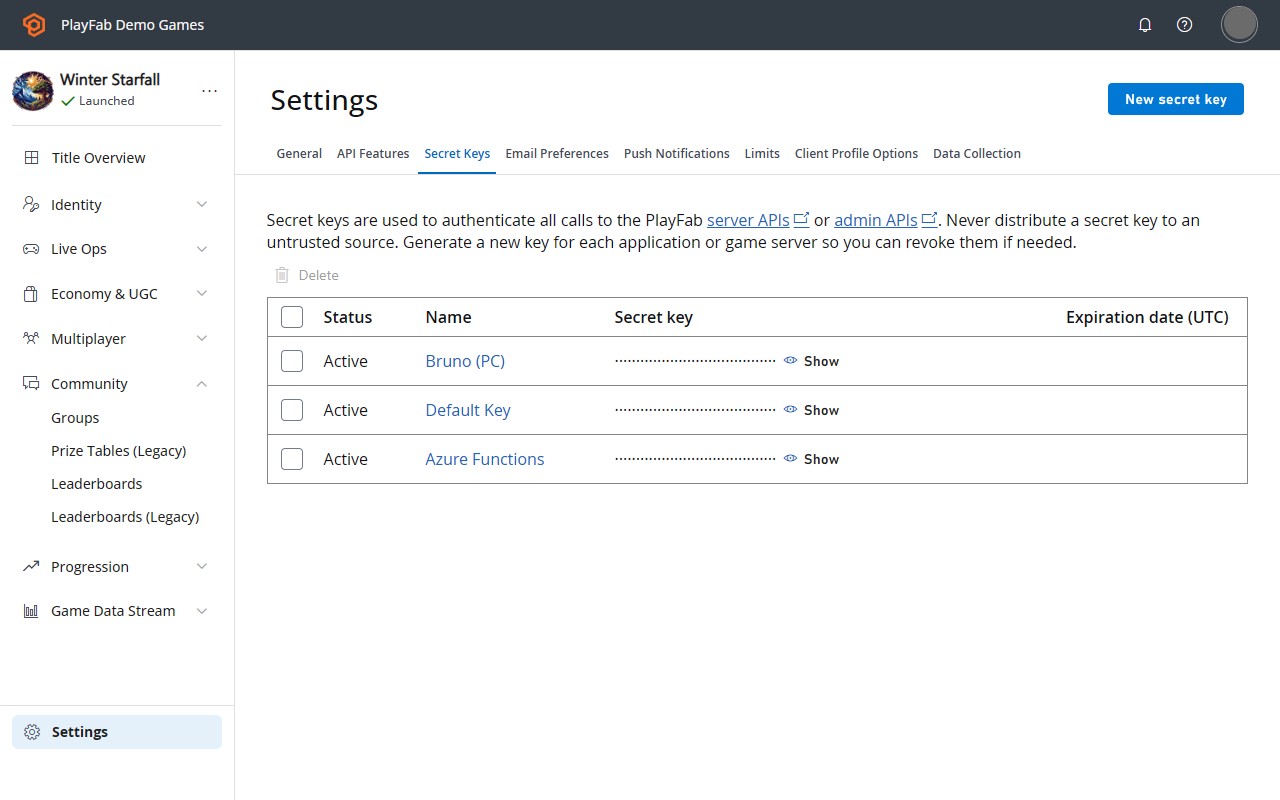Viewport: 1280px width, 800px height.
Task: Switch to the API Features tab
Action: click(373, 154)
